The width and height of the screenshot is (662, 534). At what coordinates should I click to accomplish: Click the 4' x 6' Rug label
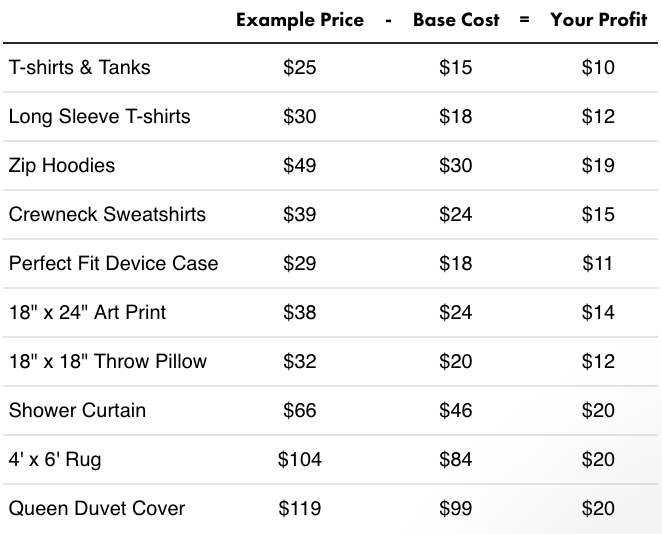pos(55,459)
